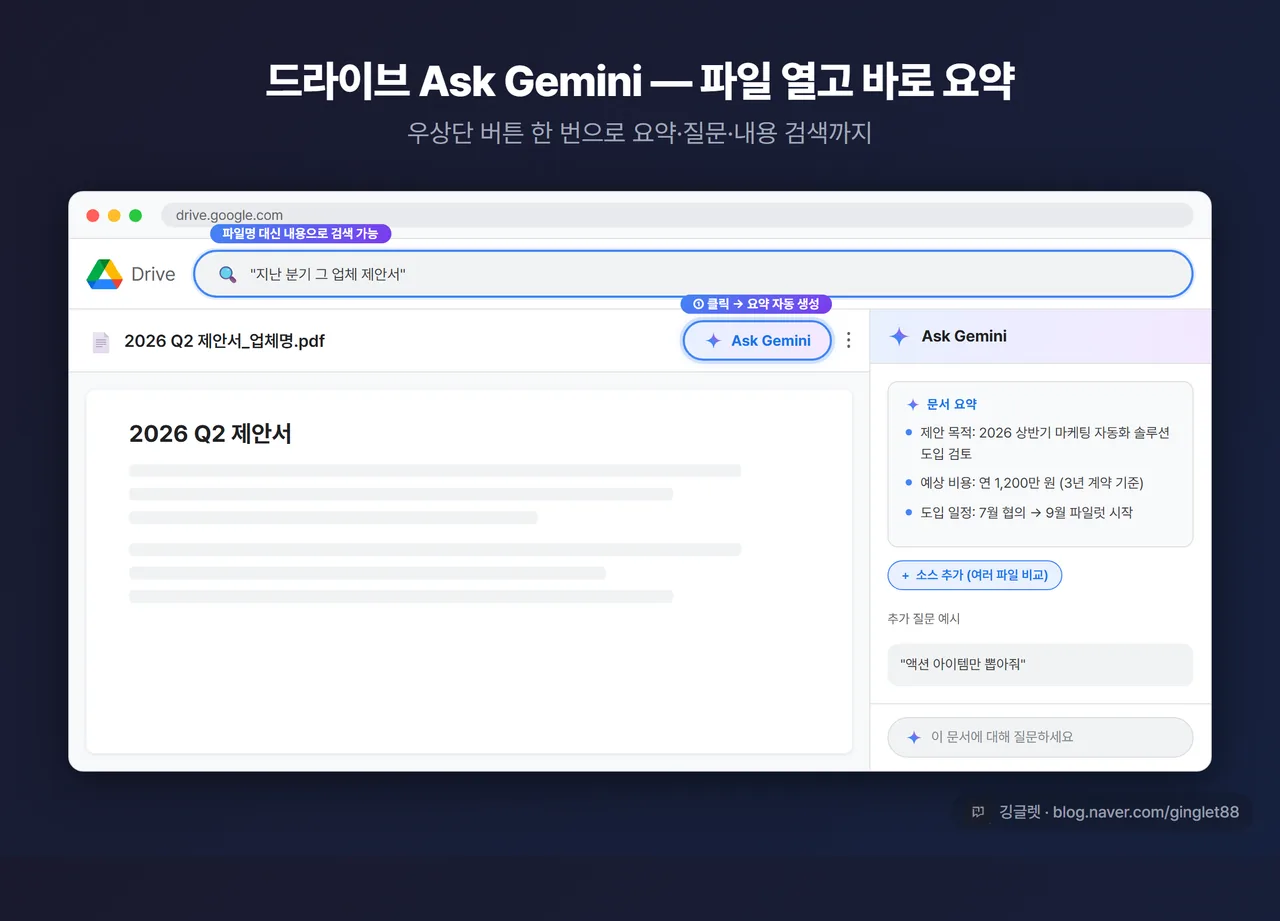1280x921 pixels.
Task: Click the 도입 일정 summary bullet
Action: [x=1020, y=513]
